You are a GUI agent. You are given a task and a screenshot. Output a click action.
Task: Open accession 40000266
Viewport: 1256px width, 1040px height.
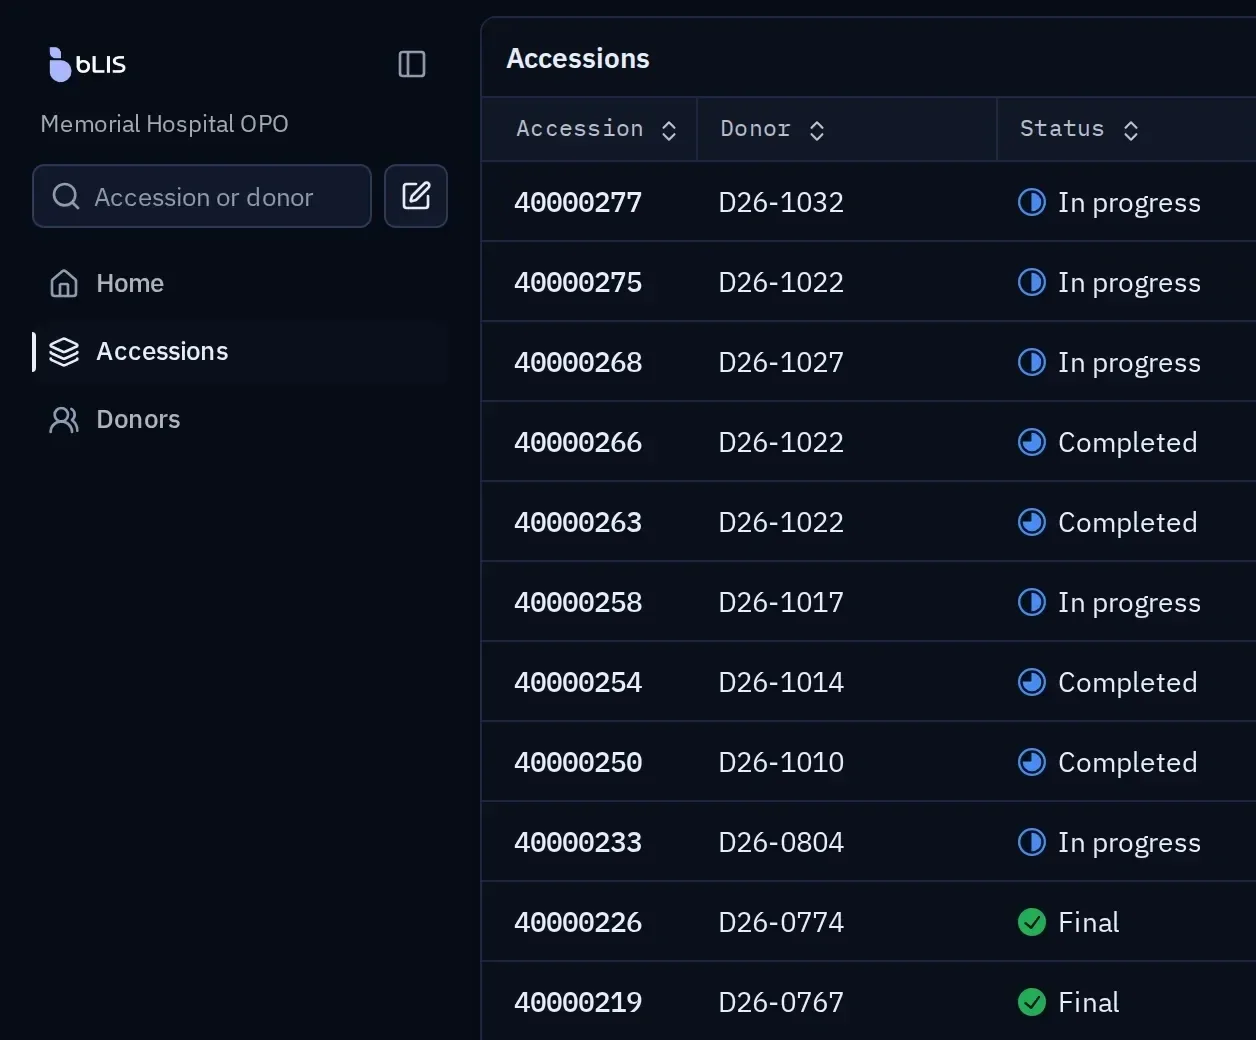pos(578,442)
